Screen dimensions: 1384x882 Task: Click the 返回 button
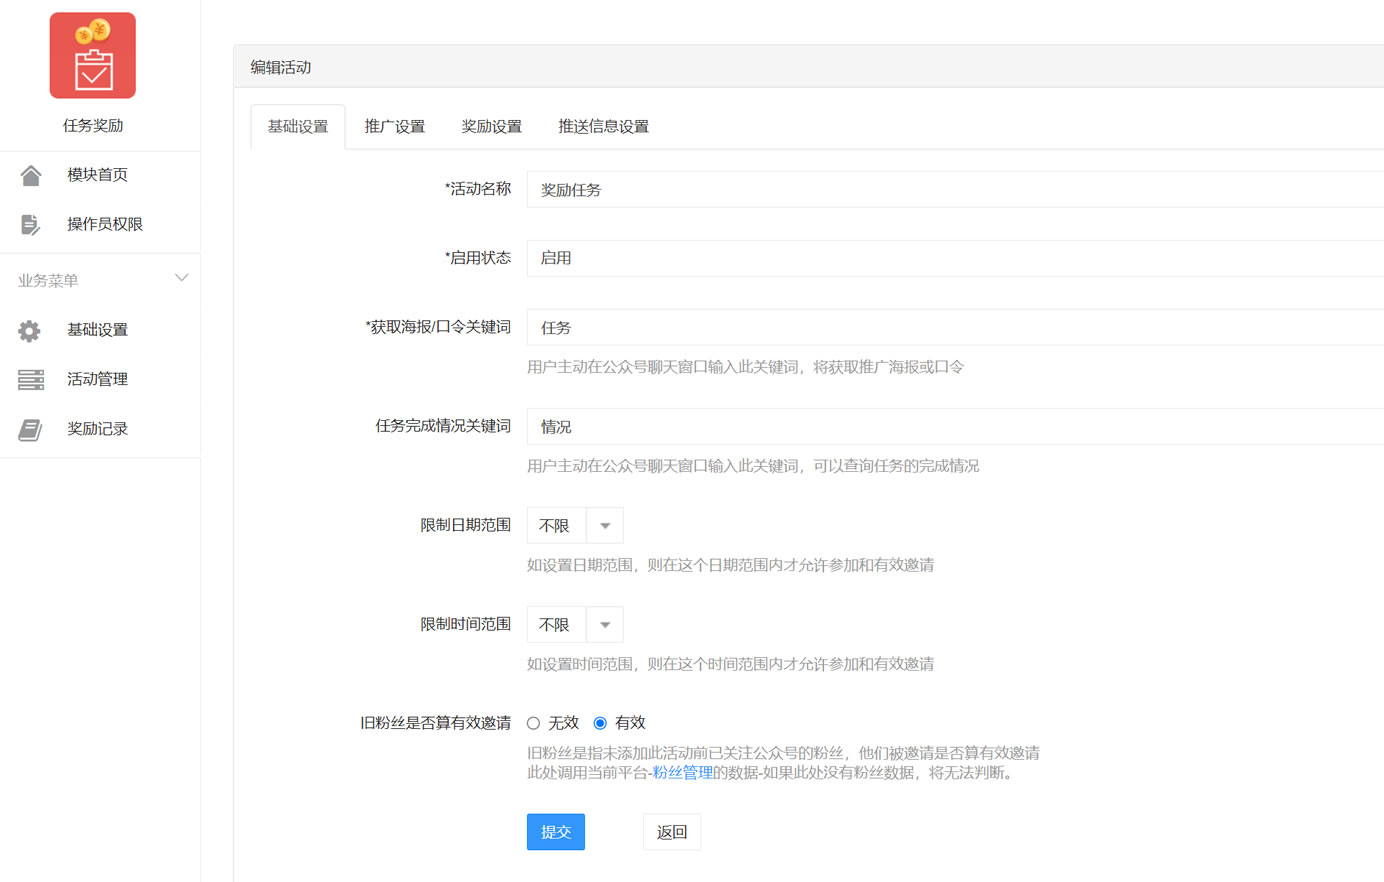[672, 832]
